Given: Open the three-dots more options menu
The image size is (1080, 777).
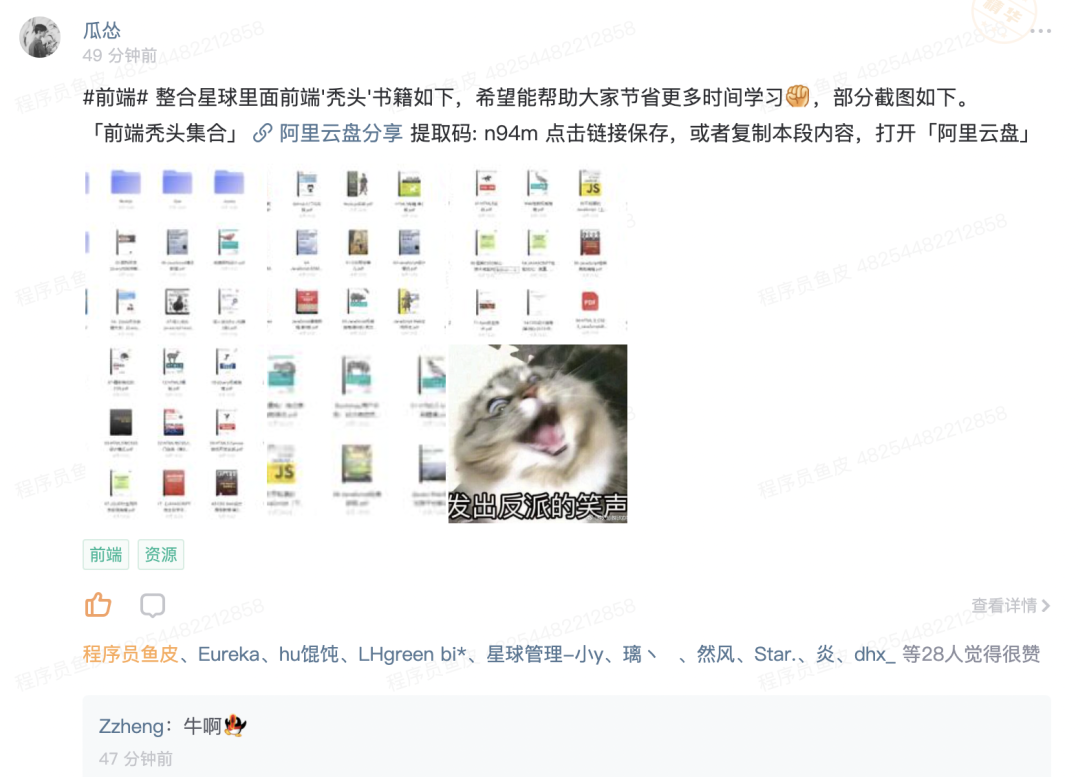Looking at the screenshot, I should pyautogui.click(x=1040, y=31).
